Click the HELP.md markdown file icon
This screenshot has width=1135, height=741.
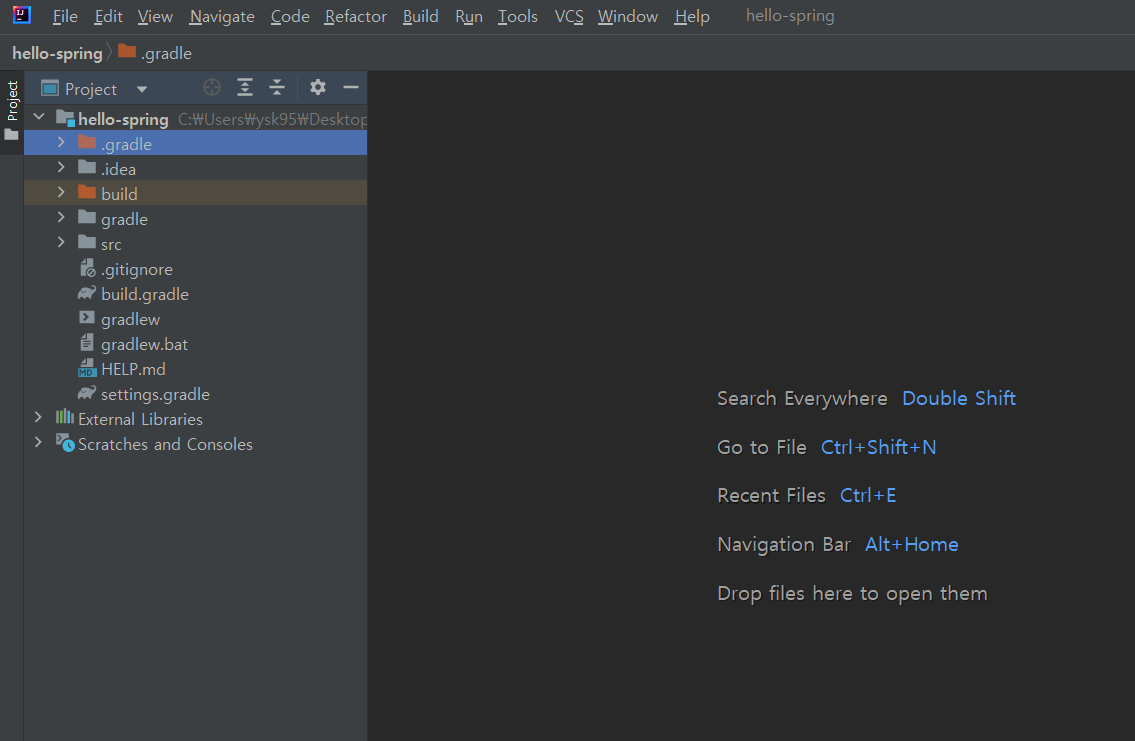point(87,368)
